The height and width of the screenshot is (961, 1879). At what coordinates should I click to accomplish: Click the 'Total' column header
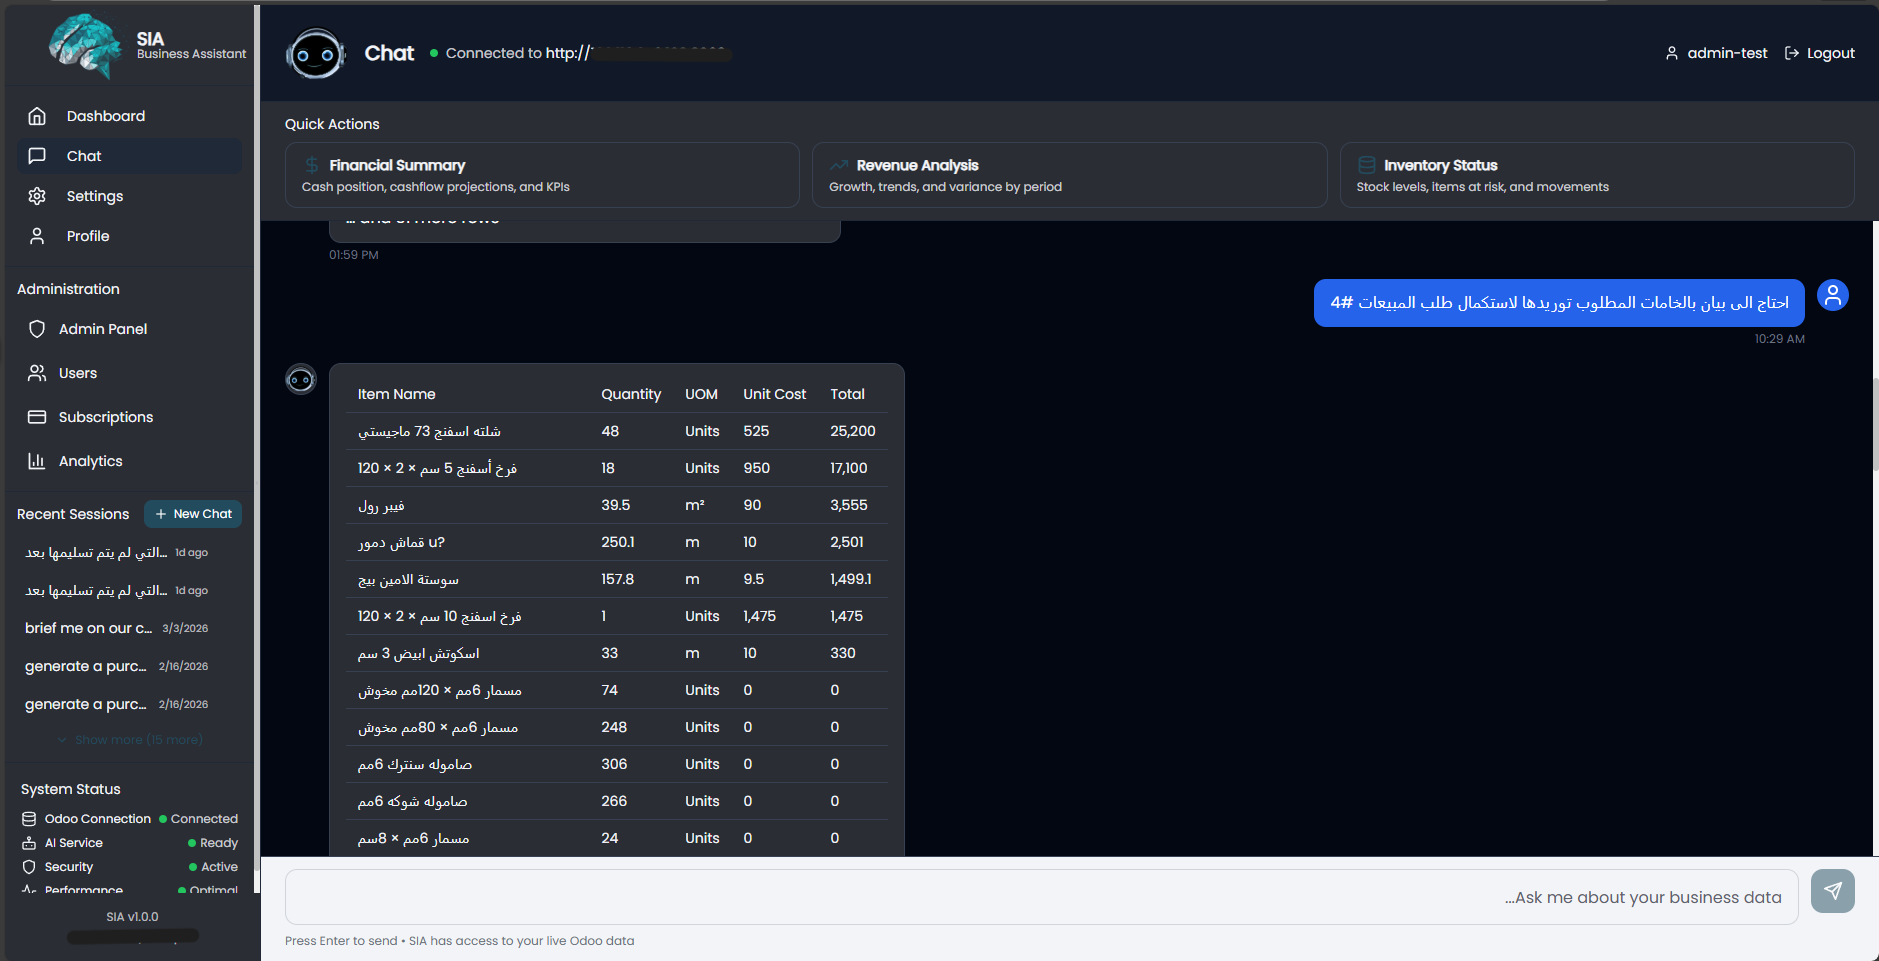tap(847, 394)
